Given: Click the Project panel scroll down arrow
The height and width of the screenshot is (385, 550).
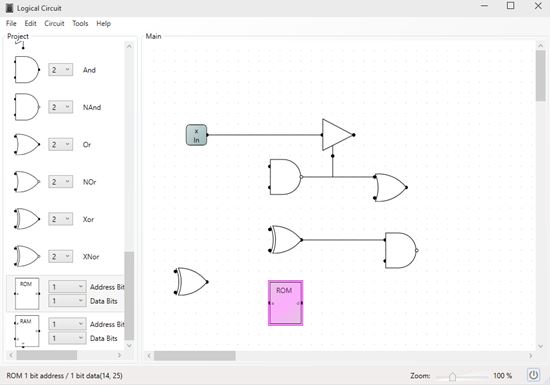Looking at the screenshot, I should [x=129, y=345].
